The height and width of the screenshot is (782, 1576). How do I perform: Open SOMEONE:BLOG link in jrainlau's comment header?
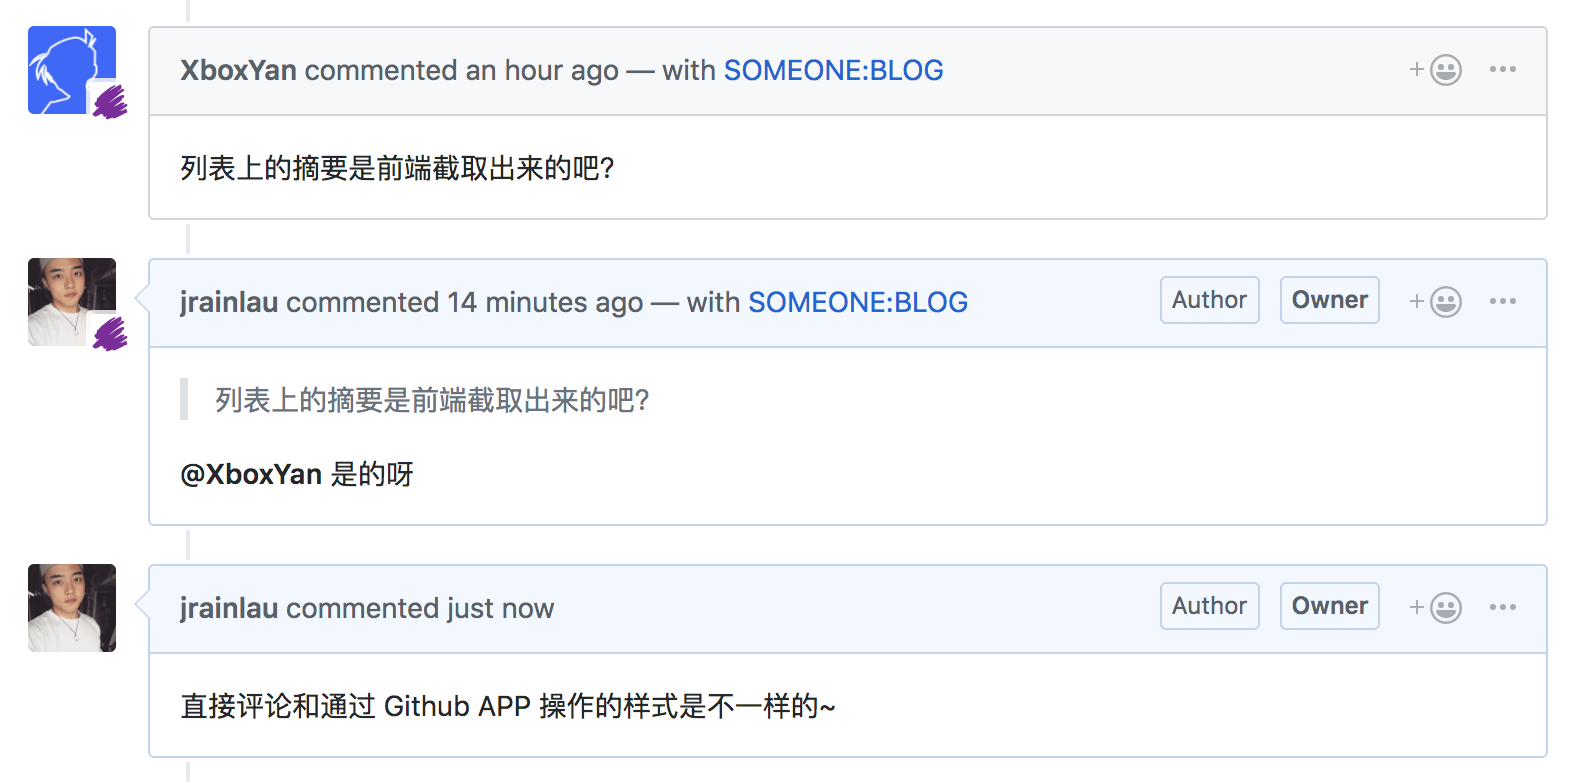click(858, 302)
